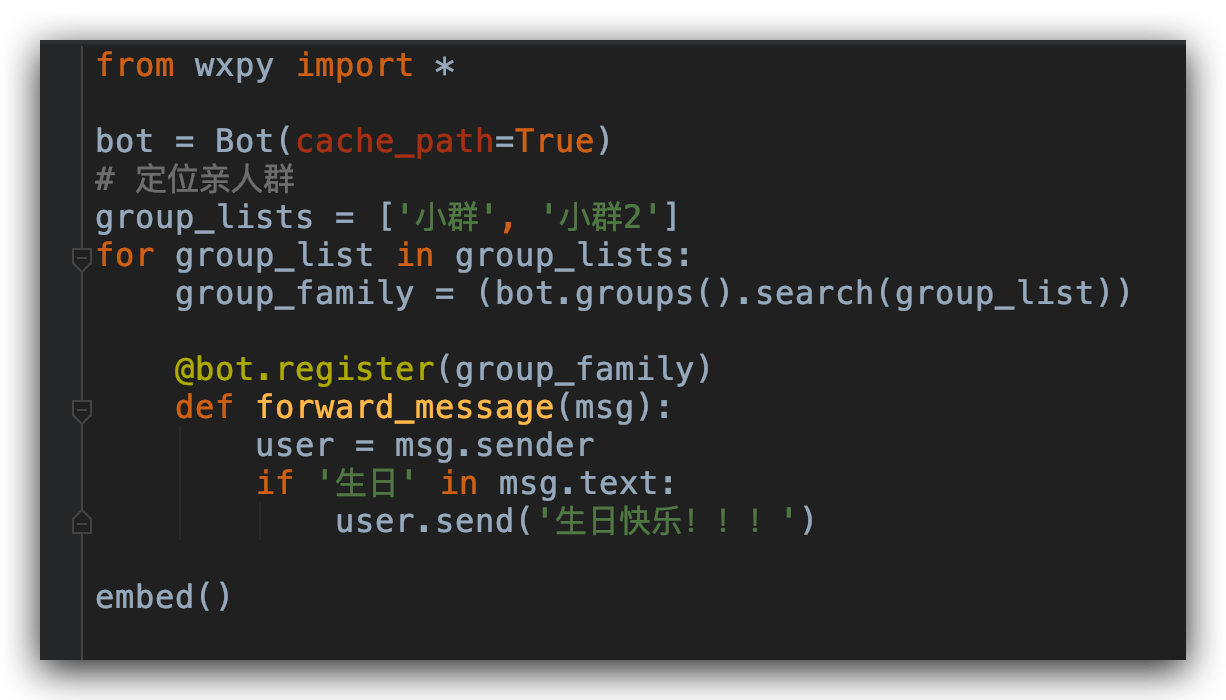The image size is (1226, 700).
Task: Click the @bot.register decorator
Action: click(x=305, y=370)
